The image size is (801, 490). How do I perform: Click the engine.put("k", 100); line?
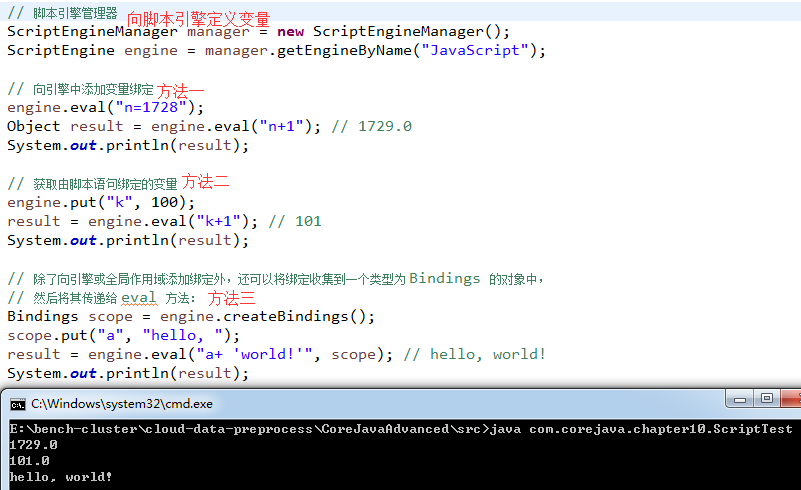(x=101, y=203)
